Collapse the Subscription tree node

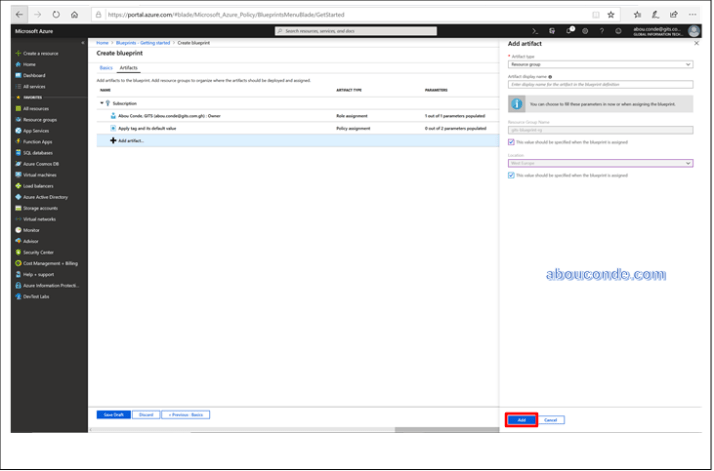101,103
